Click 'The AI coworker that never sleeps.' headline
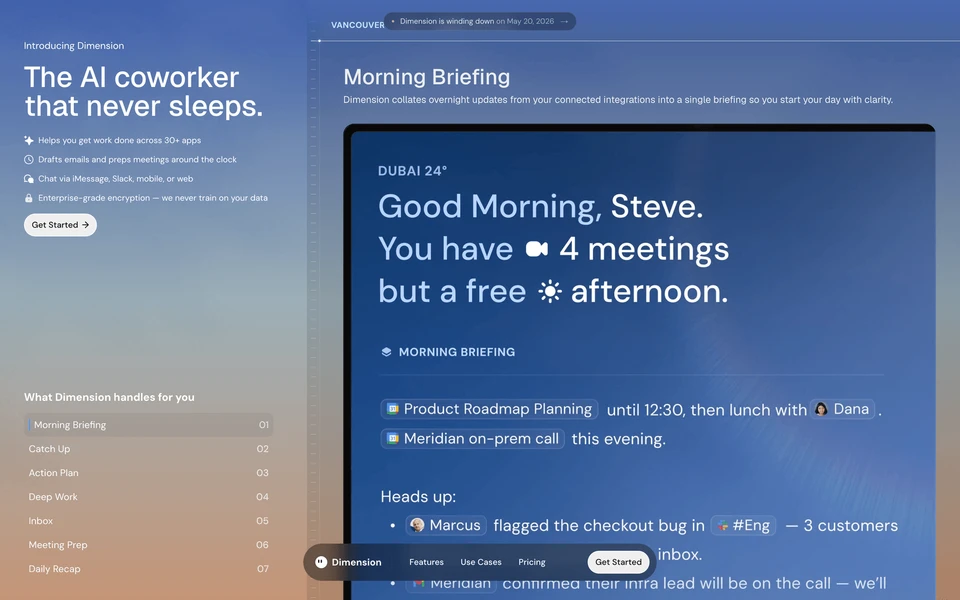 [x=144, y=92]
